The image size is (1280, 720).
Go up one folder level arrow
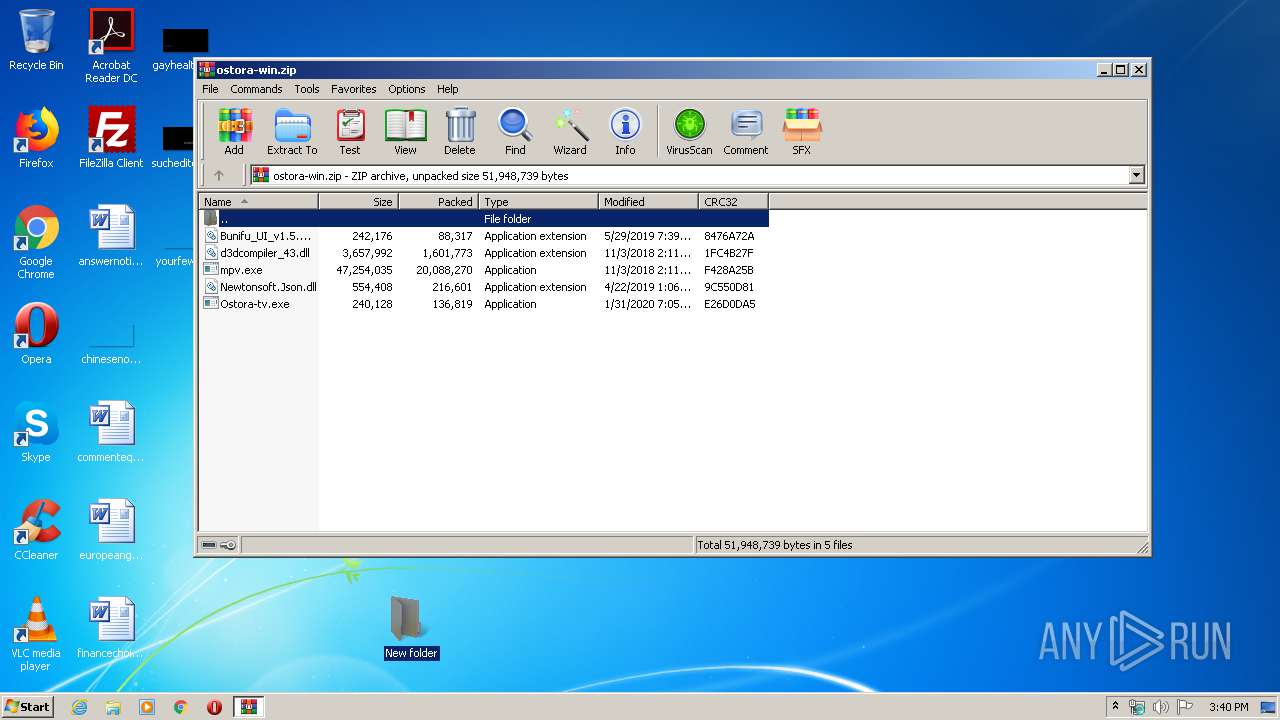pos(219,175)
